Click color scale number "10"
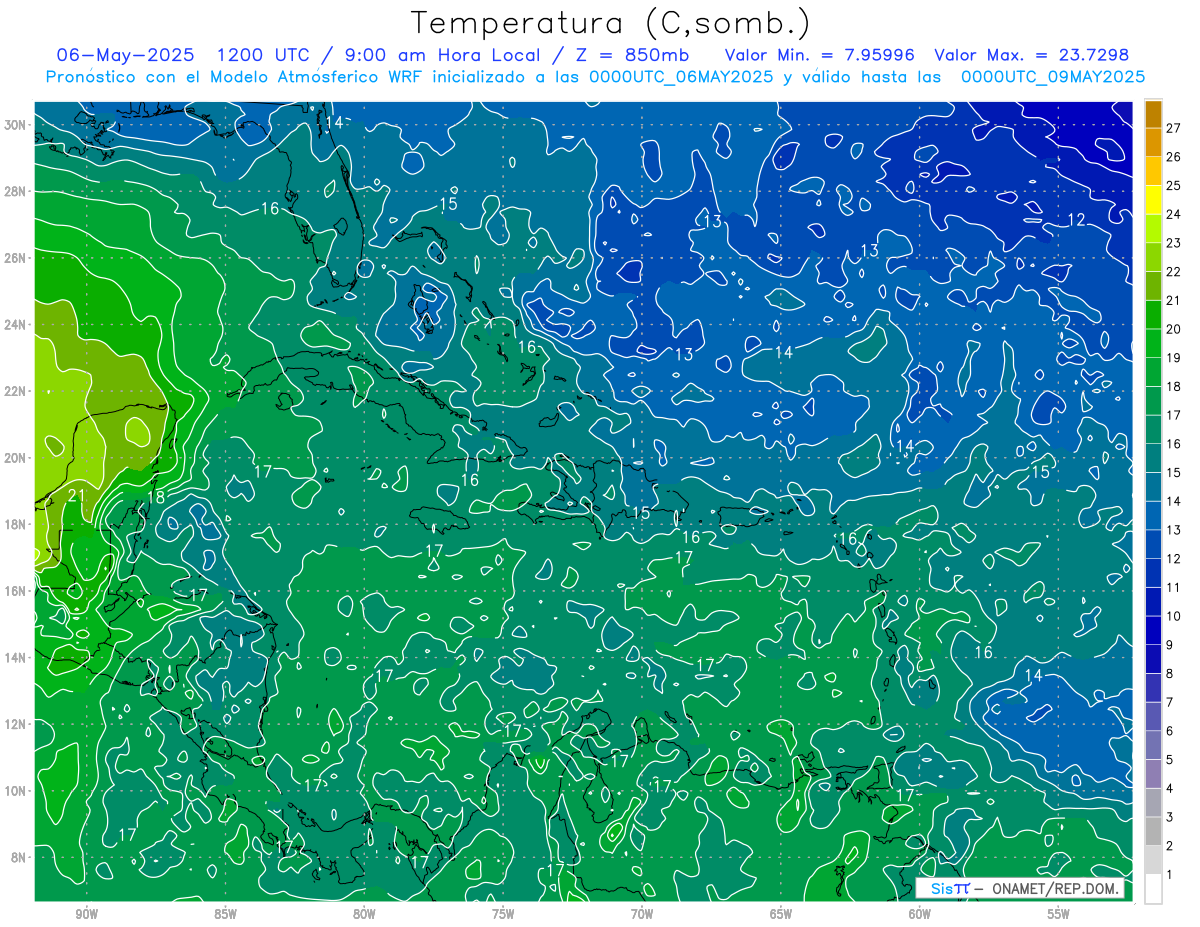The image size is (1200, 927). click(1174, 616)
